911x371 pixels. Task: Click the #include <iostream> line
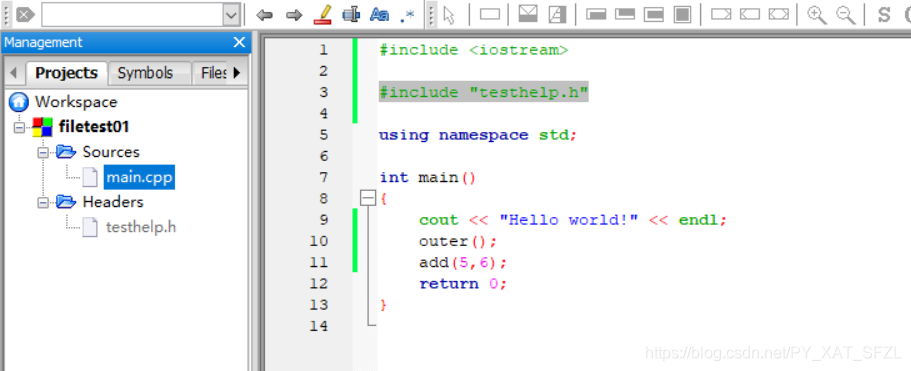474,50
